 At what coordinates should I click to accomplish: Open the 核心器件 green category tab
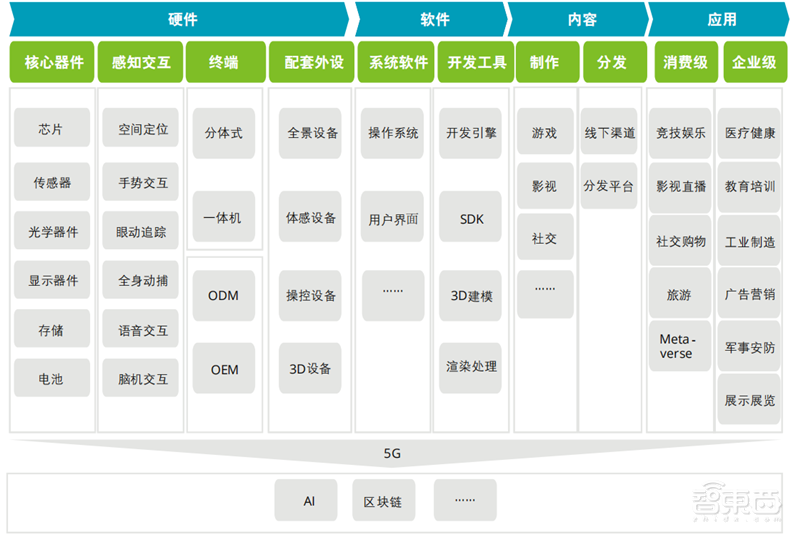point(52,62)
